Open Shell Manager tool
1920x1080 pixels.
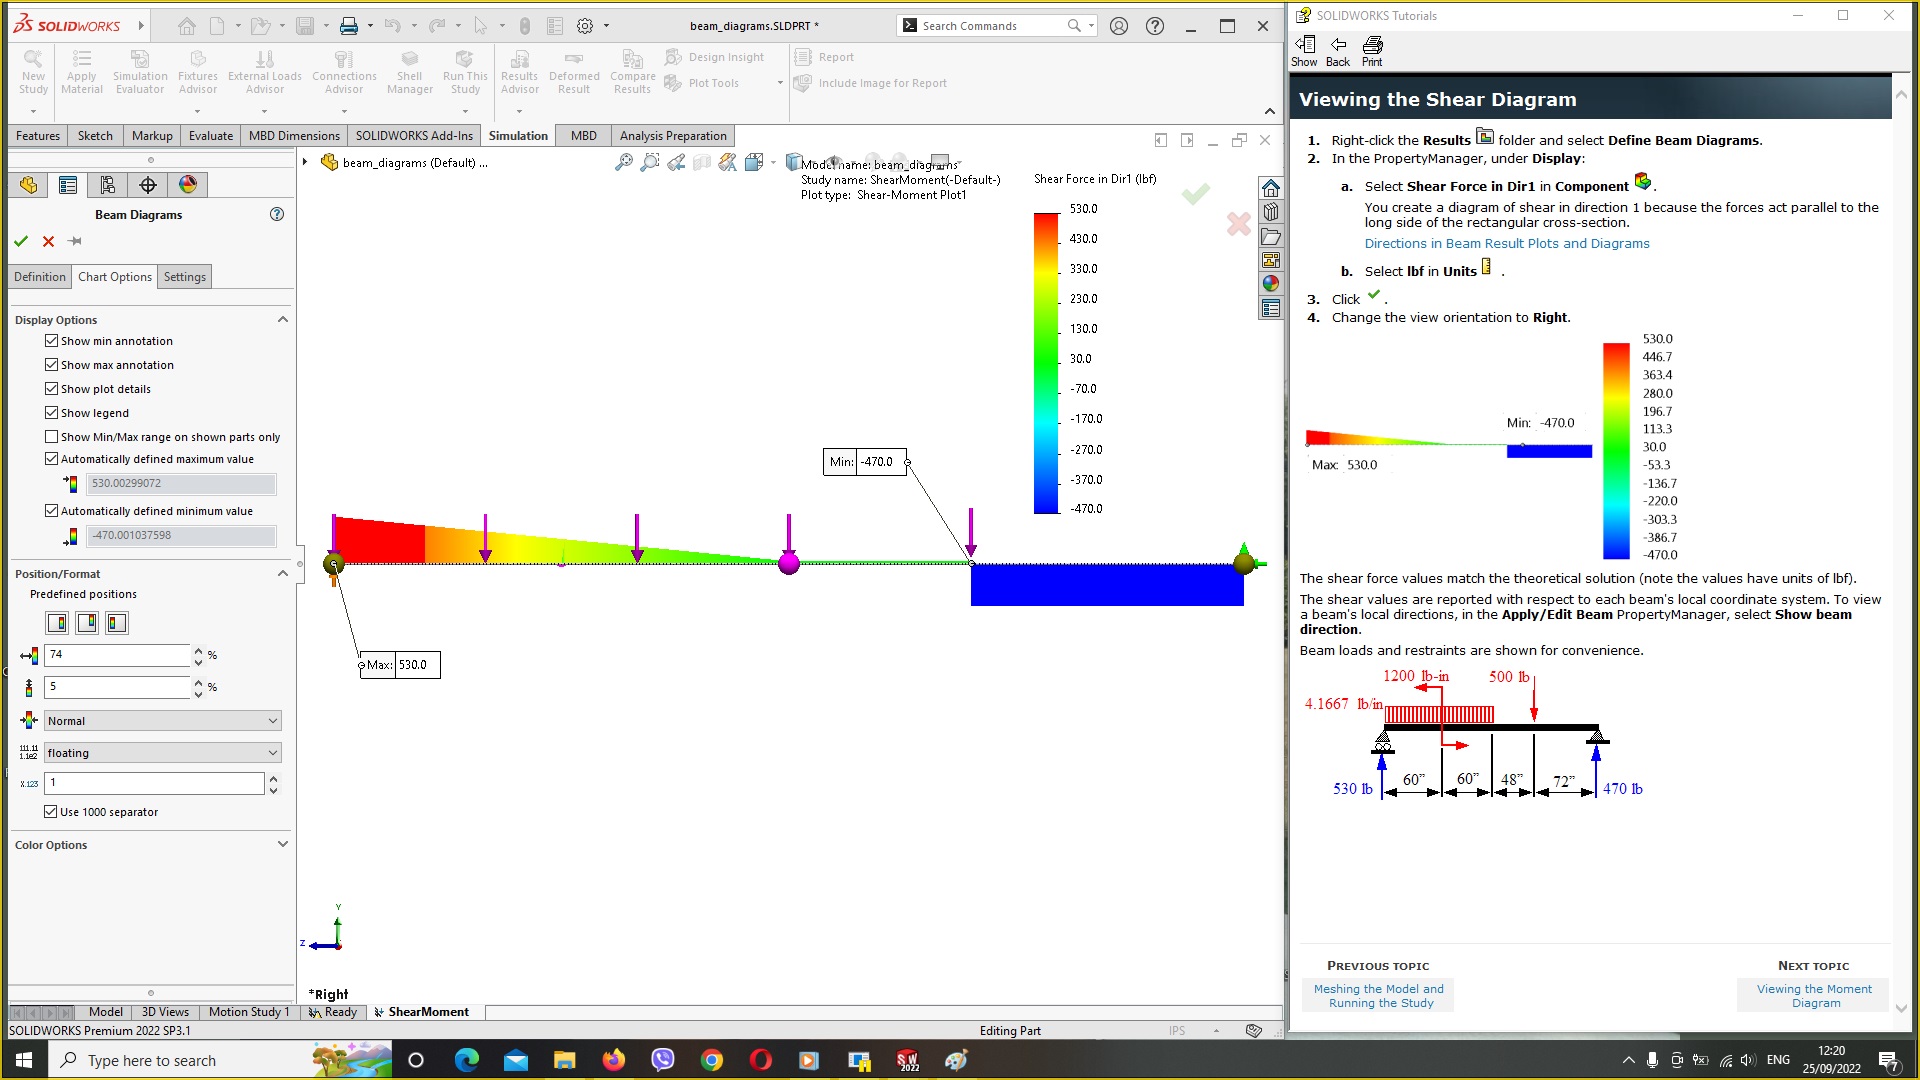tap(409, 72)
